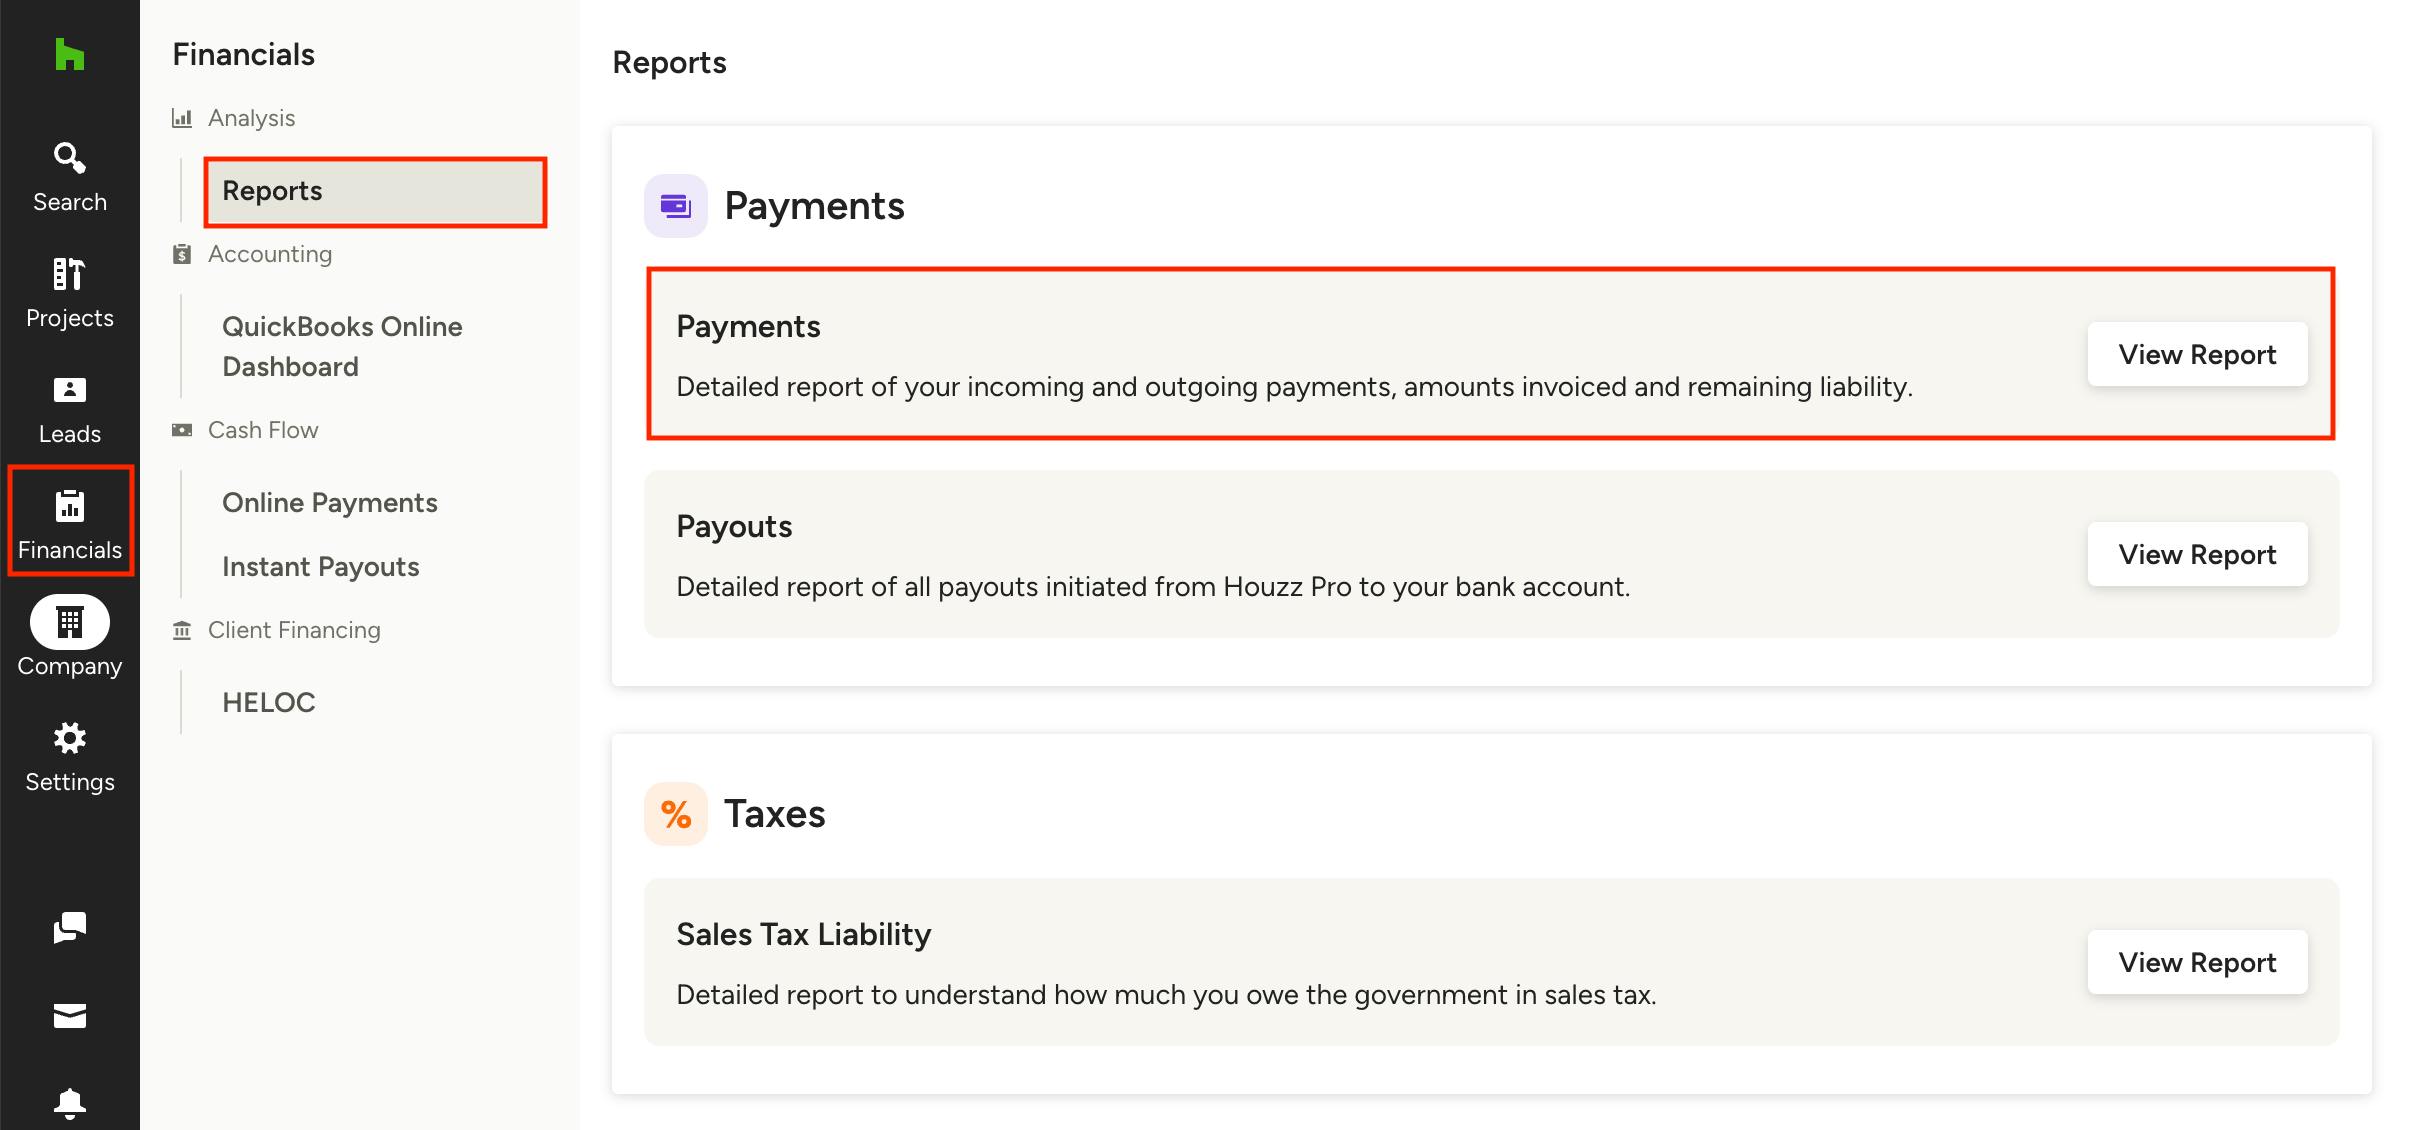Click the orange Taxes percent icon
The height and width of the screenshot is (1130, 2432).
(x=676, y=814)
